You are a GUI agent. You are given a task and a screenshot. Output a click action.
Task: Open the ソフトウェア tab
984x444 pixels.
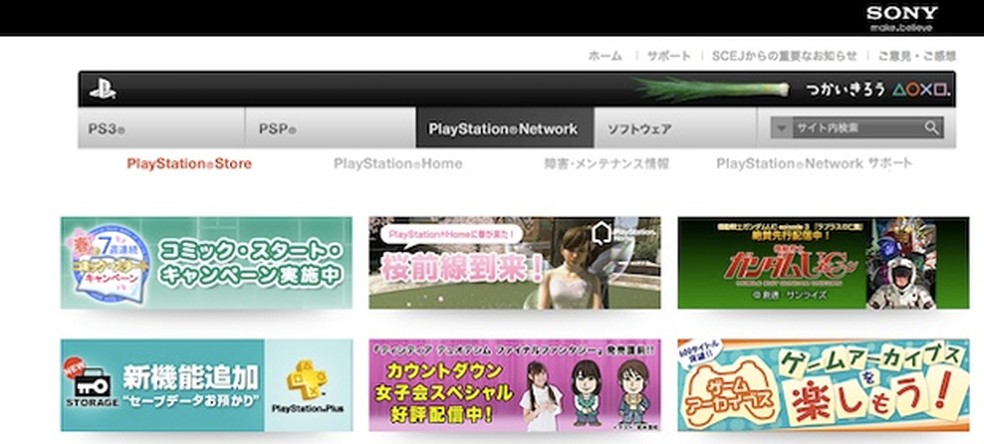(x=675, y=128)
